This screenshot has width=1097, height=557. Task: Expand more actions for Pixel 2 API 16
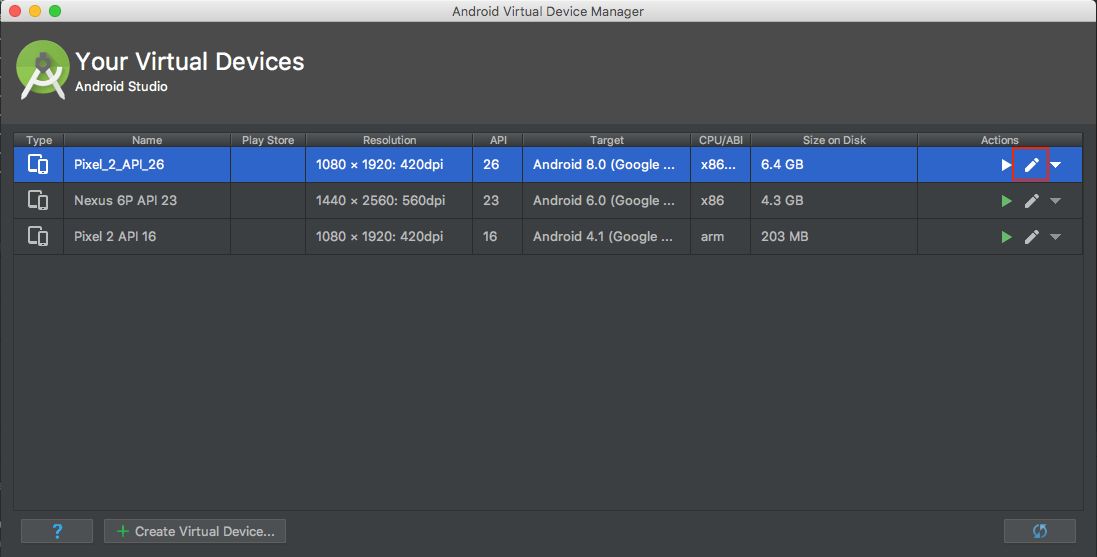(1056, 237)
